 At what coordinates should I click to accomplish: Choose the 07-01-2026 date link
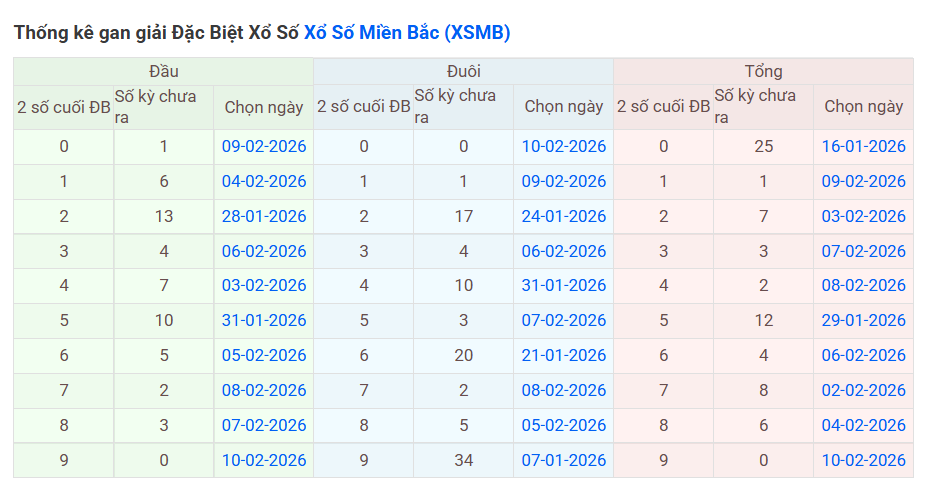click(564, 460)
